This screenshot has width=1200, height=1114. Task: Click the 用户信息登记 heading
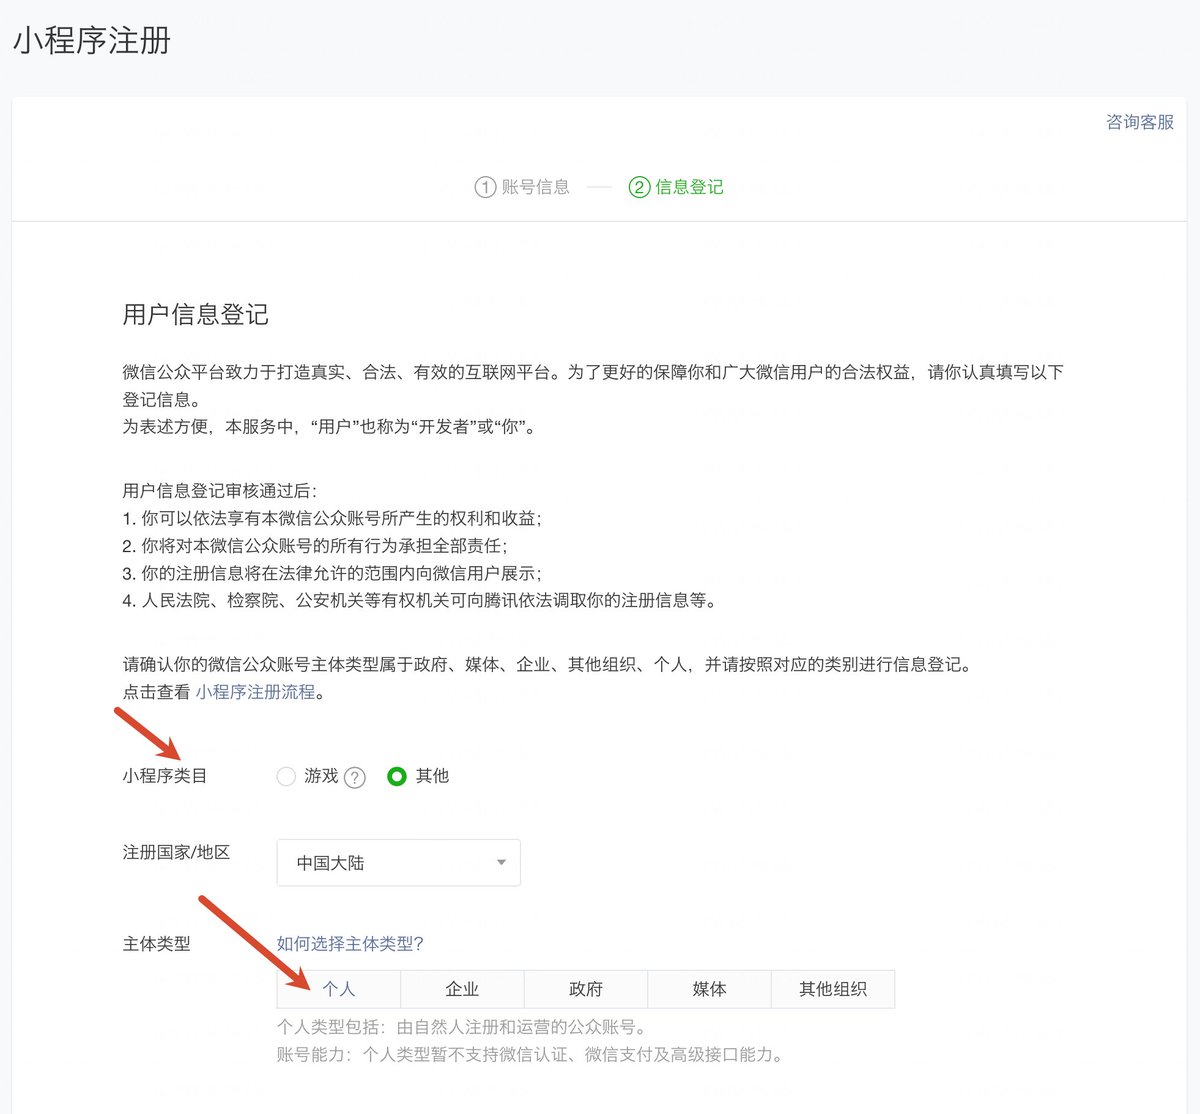point(196,314)
